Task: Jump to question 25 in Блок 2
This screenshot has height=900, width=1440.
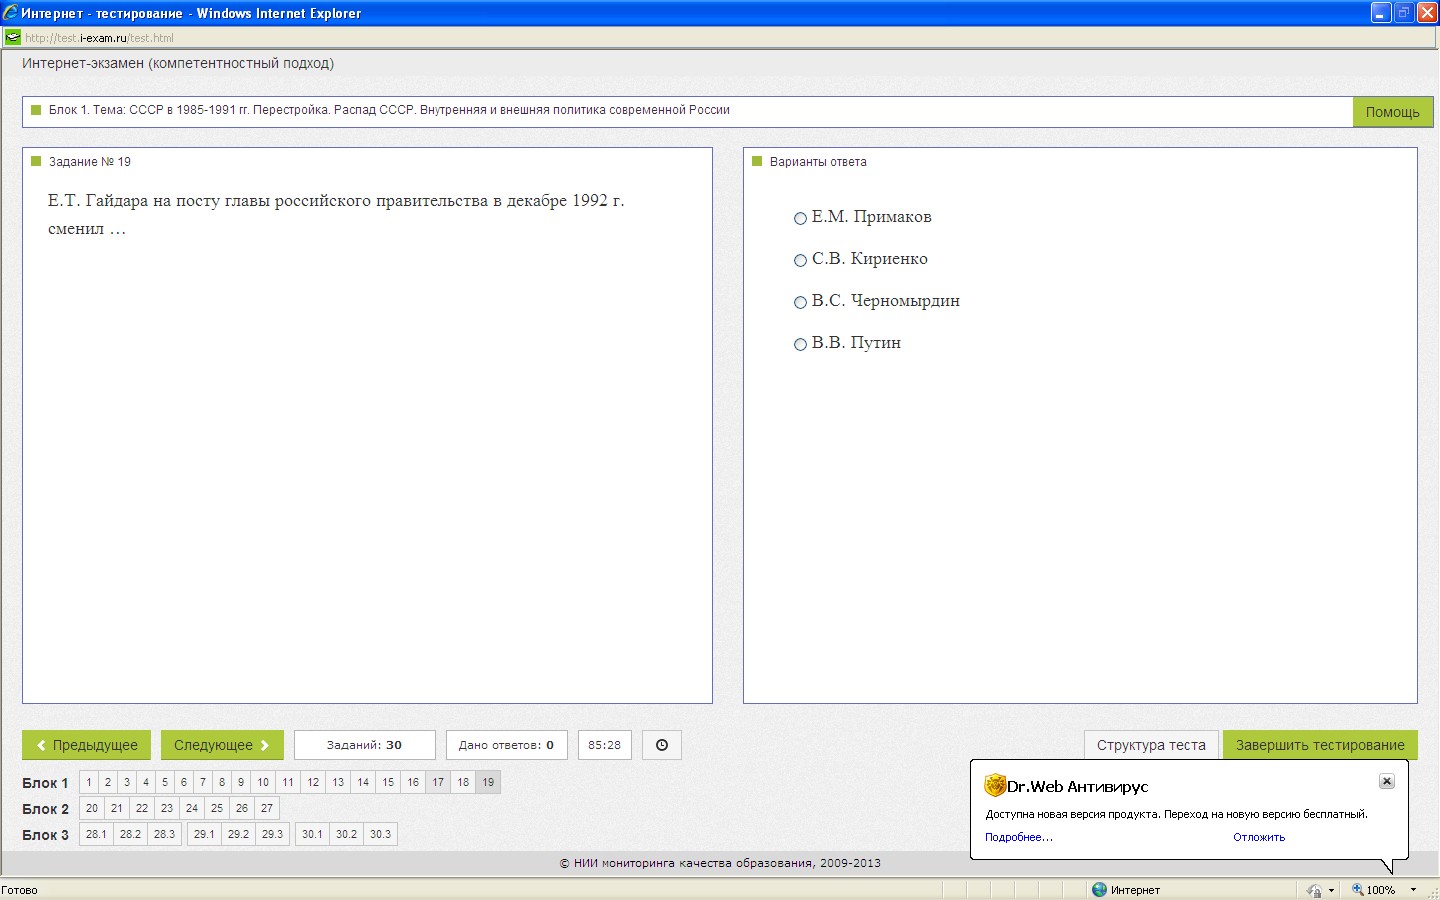Action: click(x=217, y=808)
